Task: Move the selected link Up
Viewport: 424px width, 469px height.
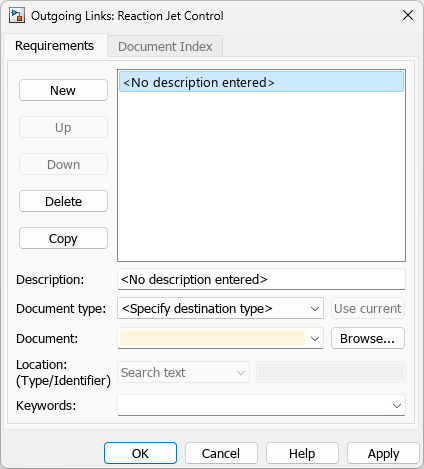Action: point(63,127)
